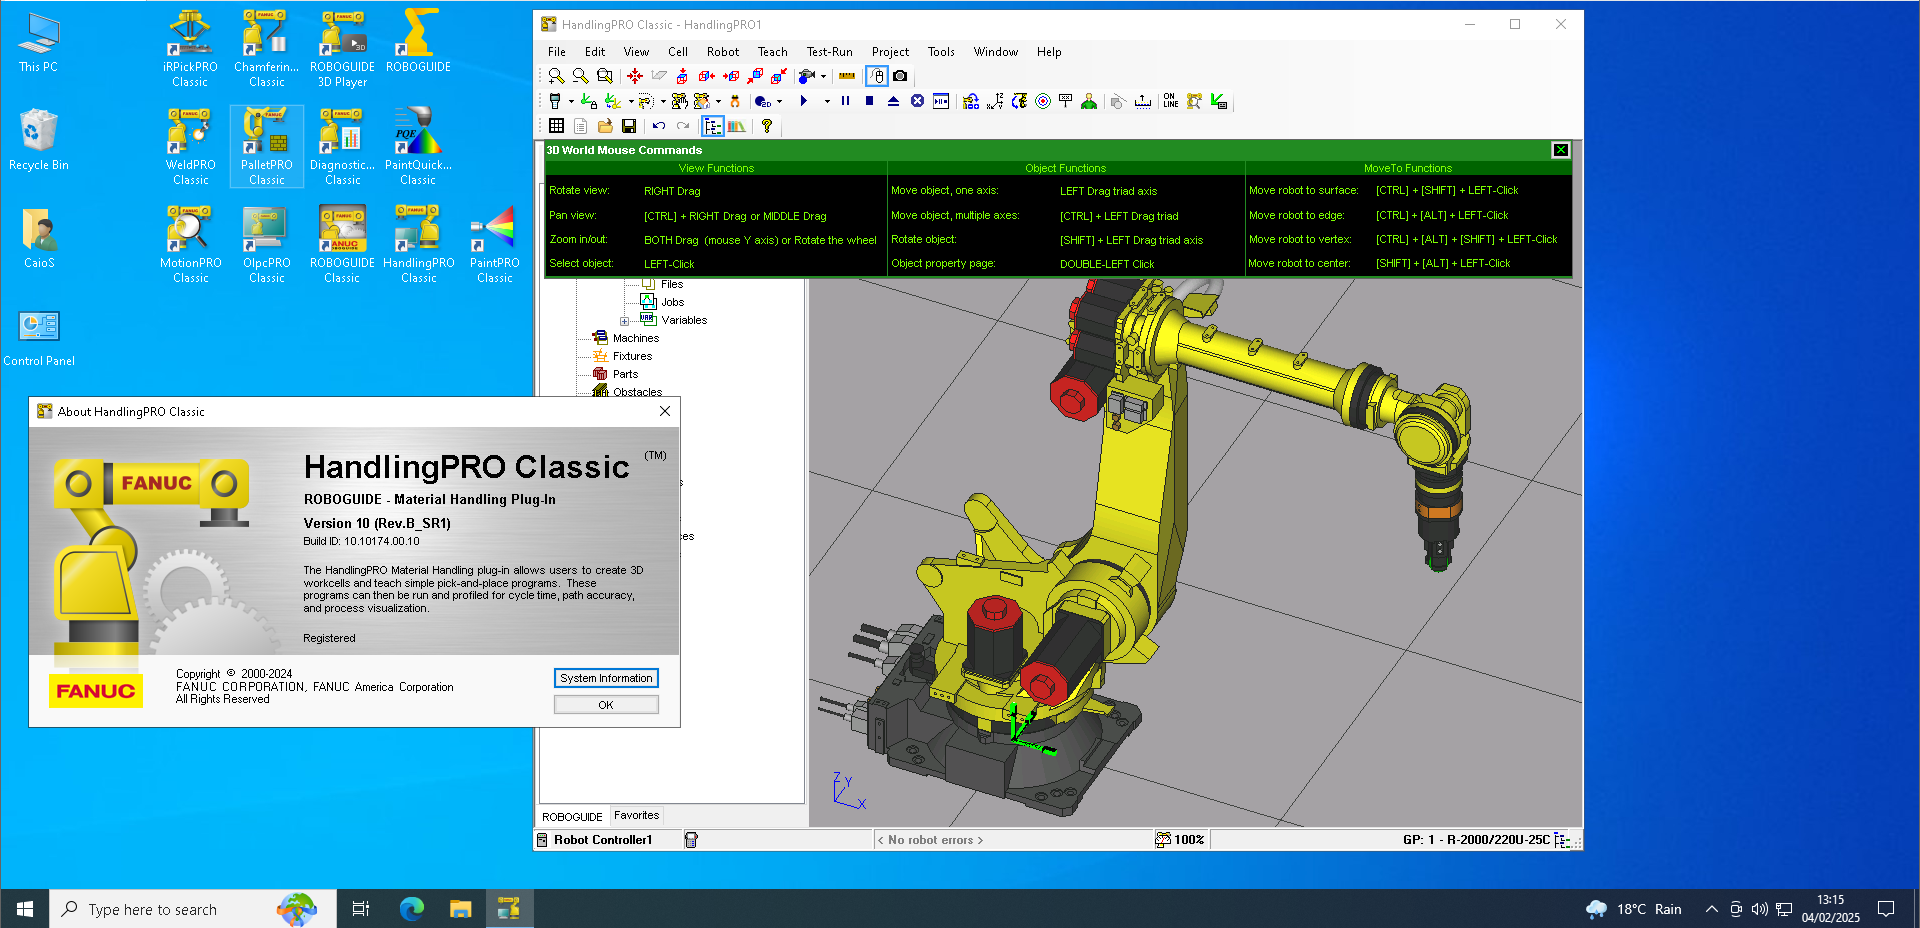
Task: Click the Abort circled-X icon
Action: click(917, 101)
